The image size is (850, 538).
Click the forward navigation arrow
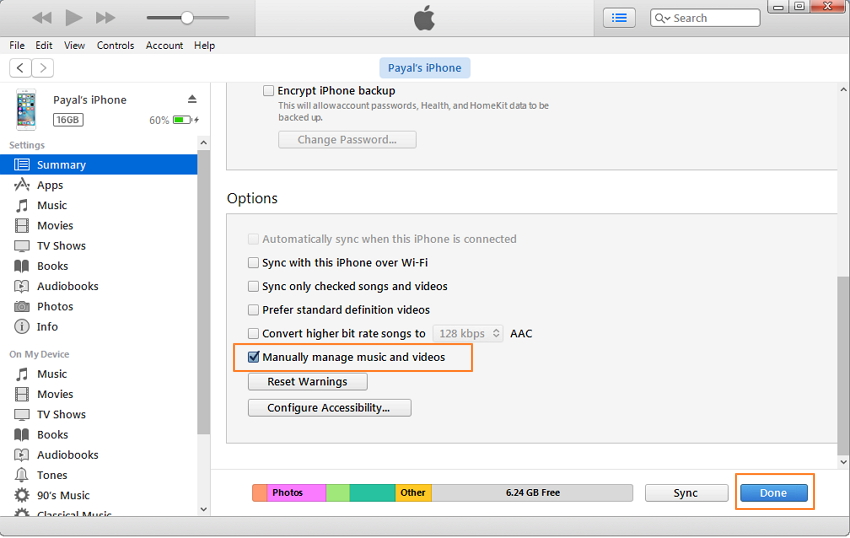pos(43,68)
